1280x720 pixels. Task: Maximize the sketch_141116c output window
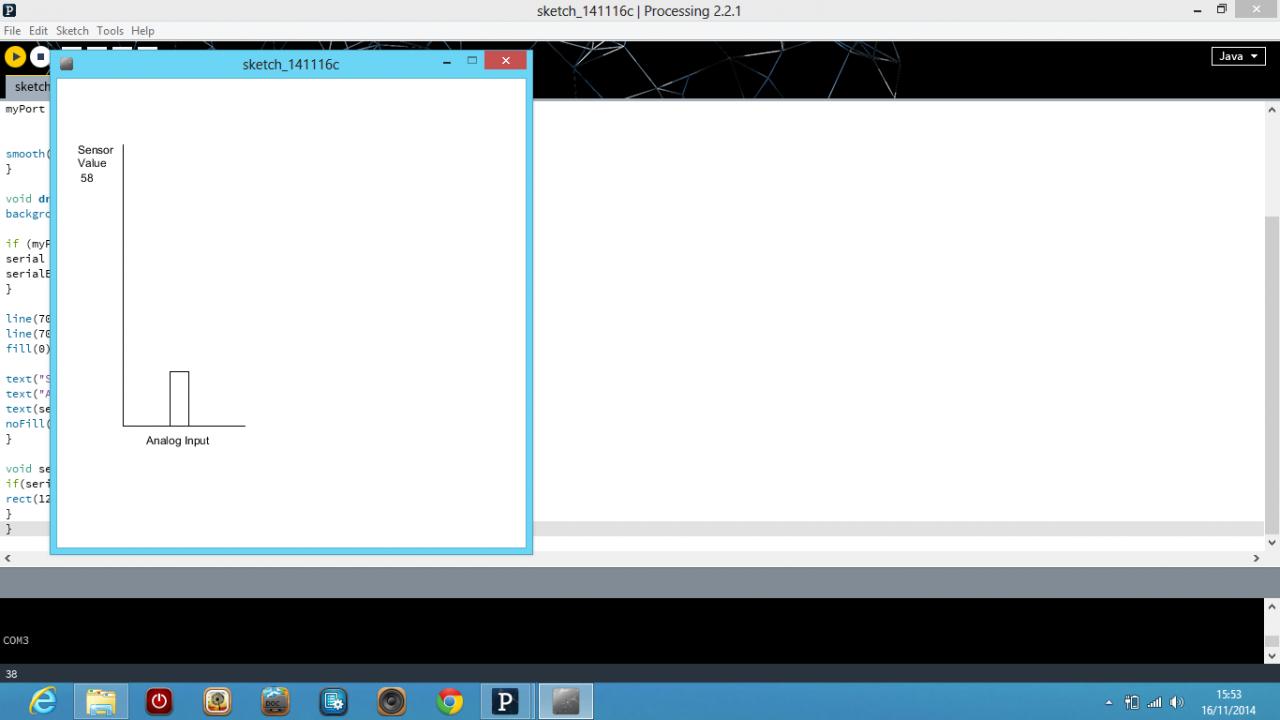pos(472,61)
